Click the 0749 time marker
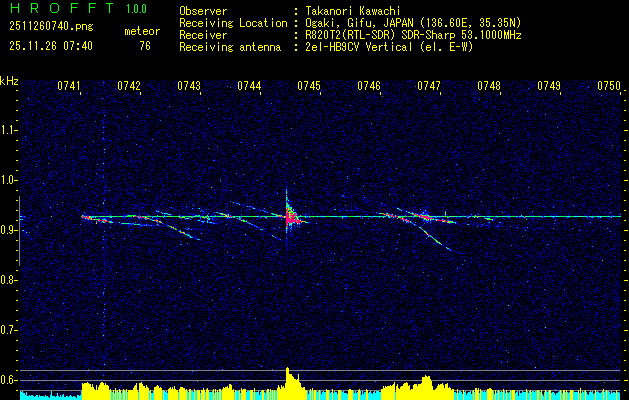 (x=549, y=86)
